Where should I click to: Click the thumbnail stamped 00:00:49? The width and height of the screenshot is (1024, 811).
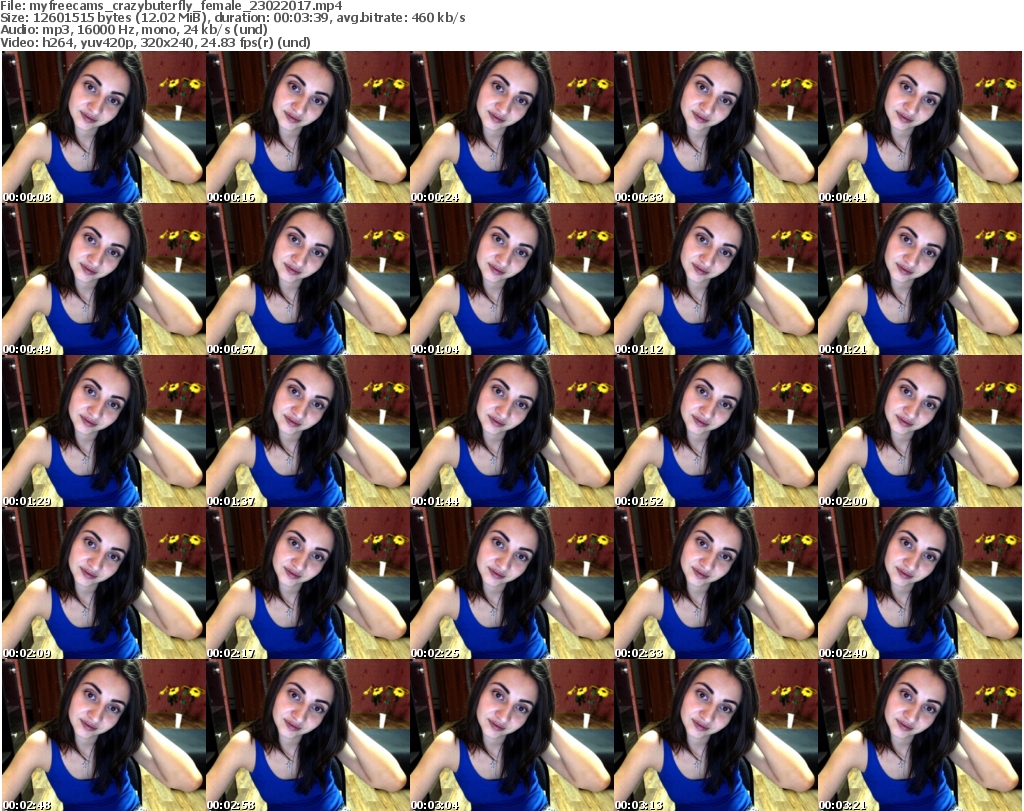tap(104, 279)
